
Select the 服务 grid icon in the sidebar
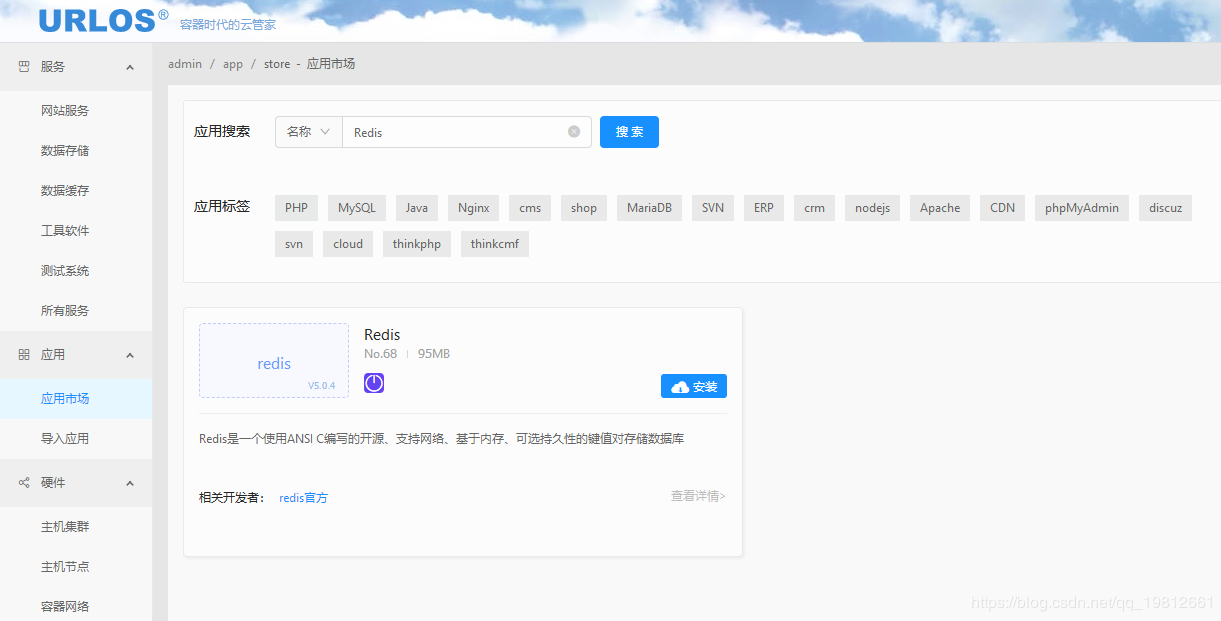tap(26, 66)
